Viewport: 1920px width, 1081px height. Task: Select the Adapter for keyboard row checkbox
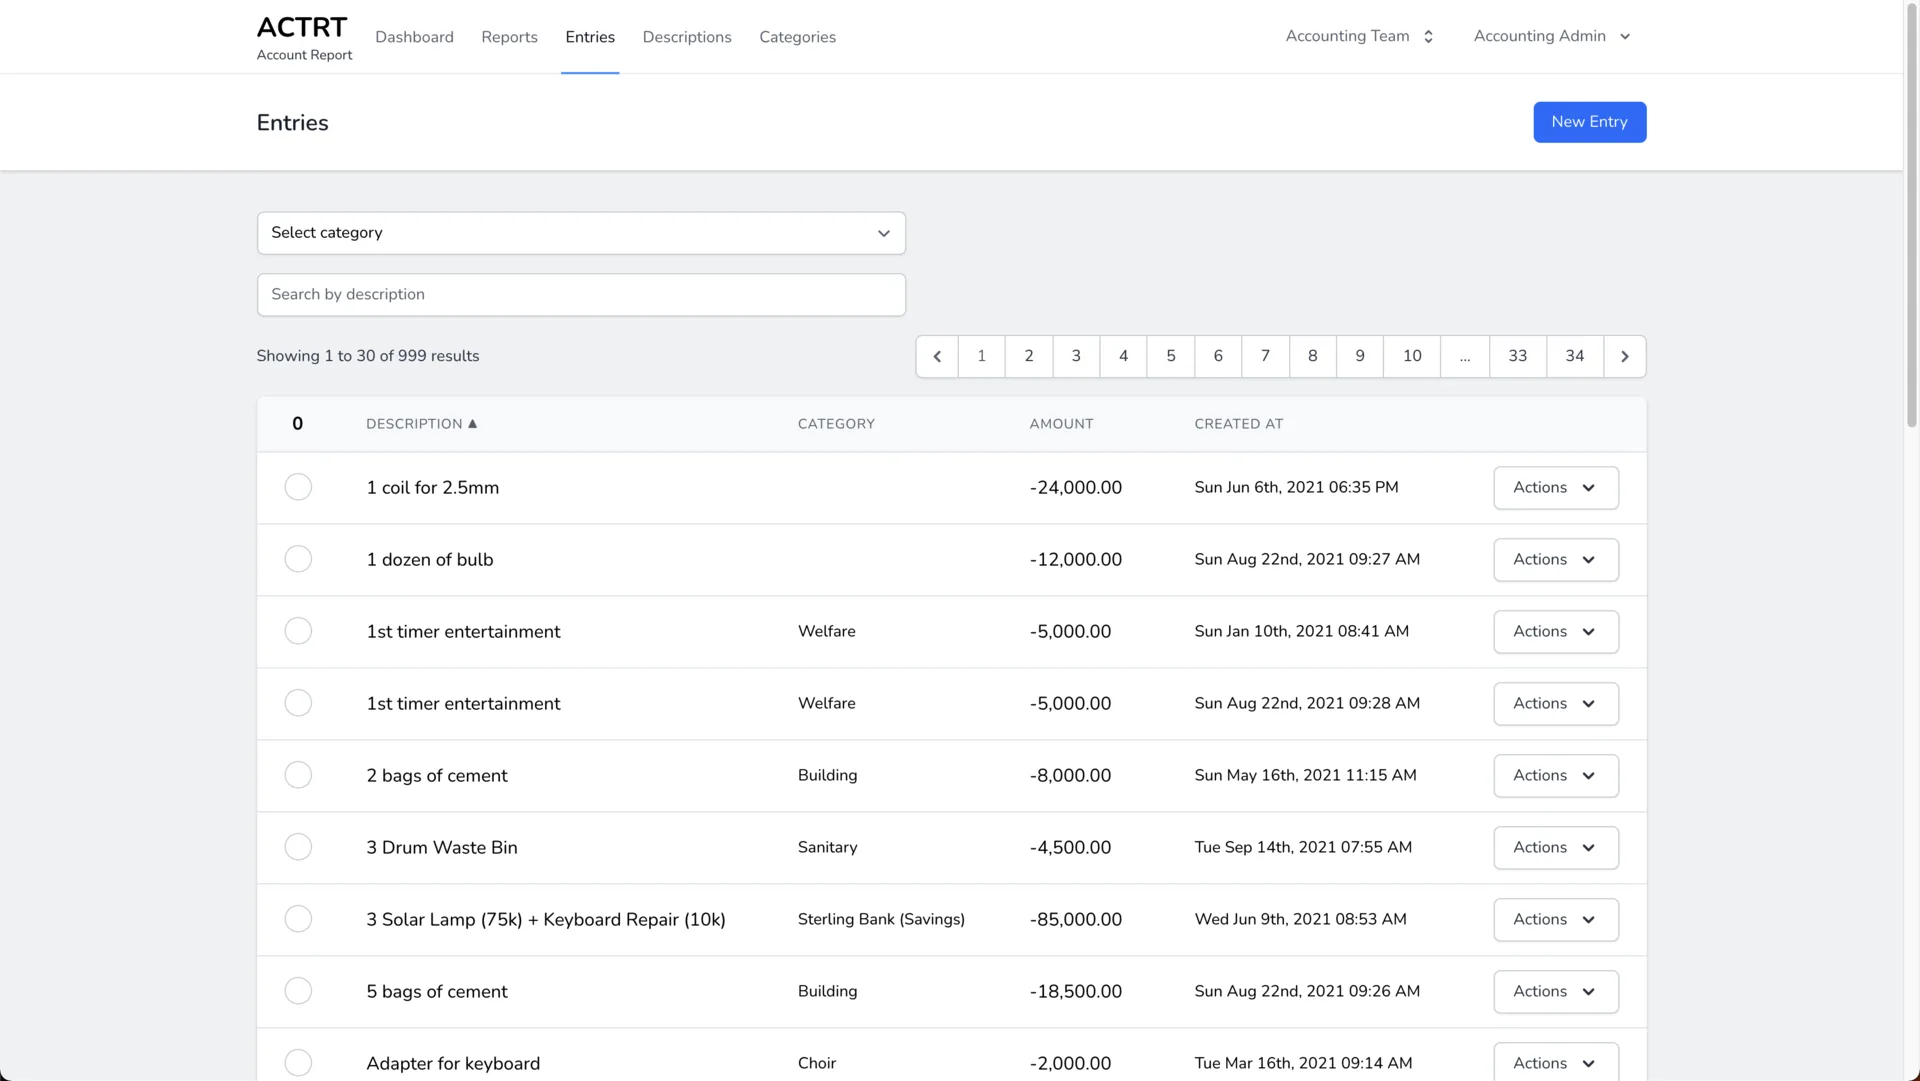coord(298,1063)
